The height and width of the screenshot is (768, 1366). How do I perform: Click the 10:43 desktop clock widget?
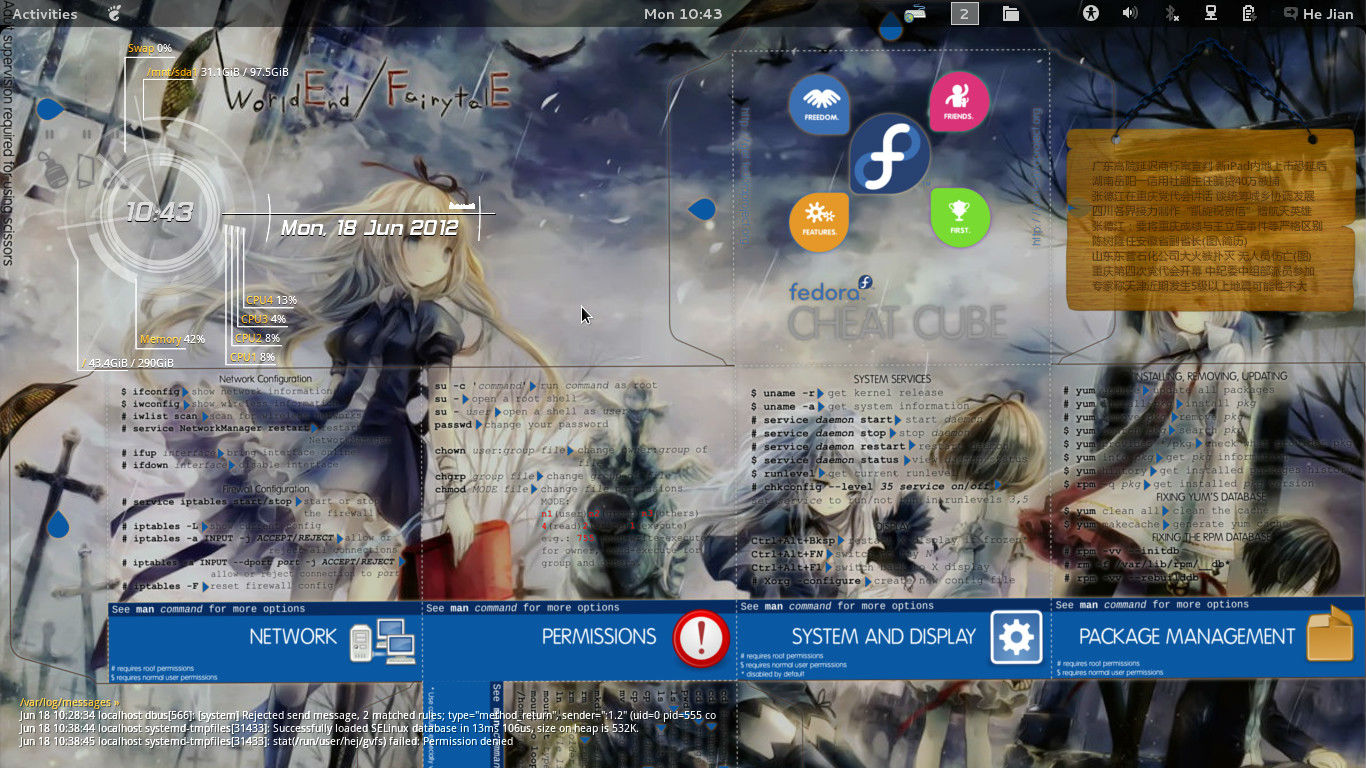tap(159, 212)
